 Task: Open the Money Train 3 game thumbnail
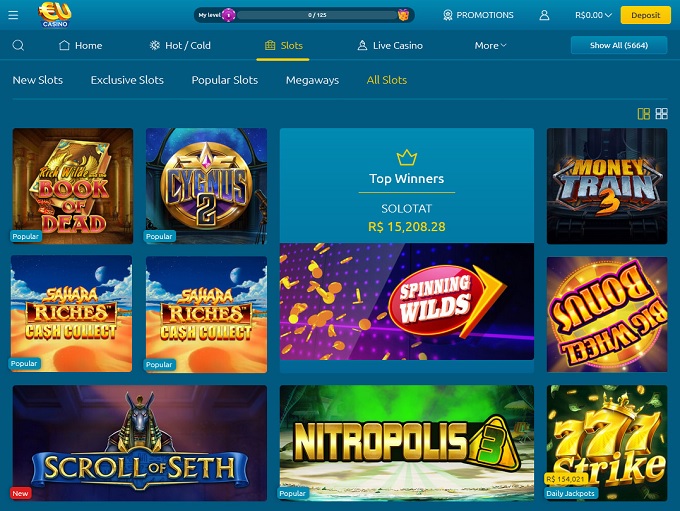(607, 186)
